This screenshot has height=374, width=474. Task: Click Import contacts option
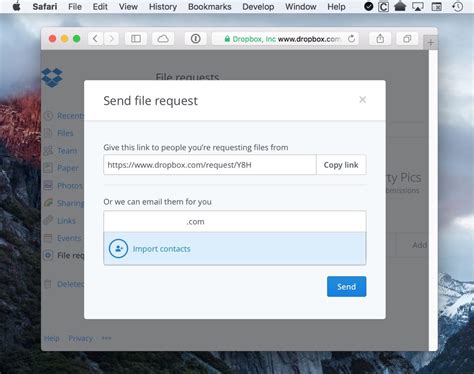(x=235, y=249)
